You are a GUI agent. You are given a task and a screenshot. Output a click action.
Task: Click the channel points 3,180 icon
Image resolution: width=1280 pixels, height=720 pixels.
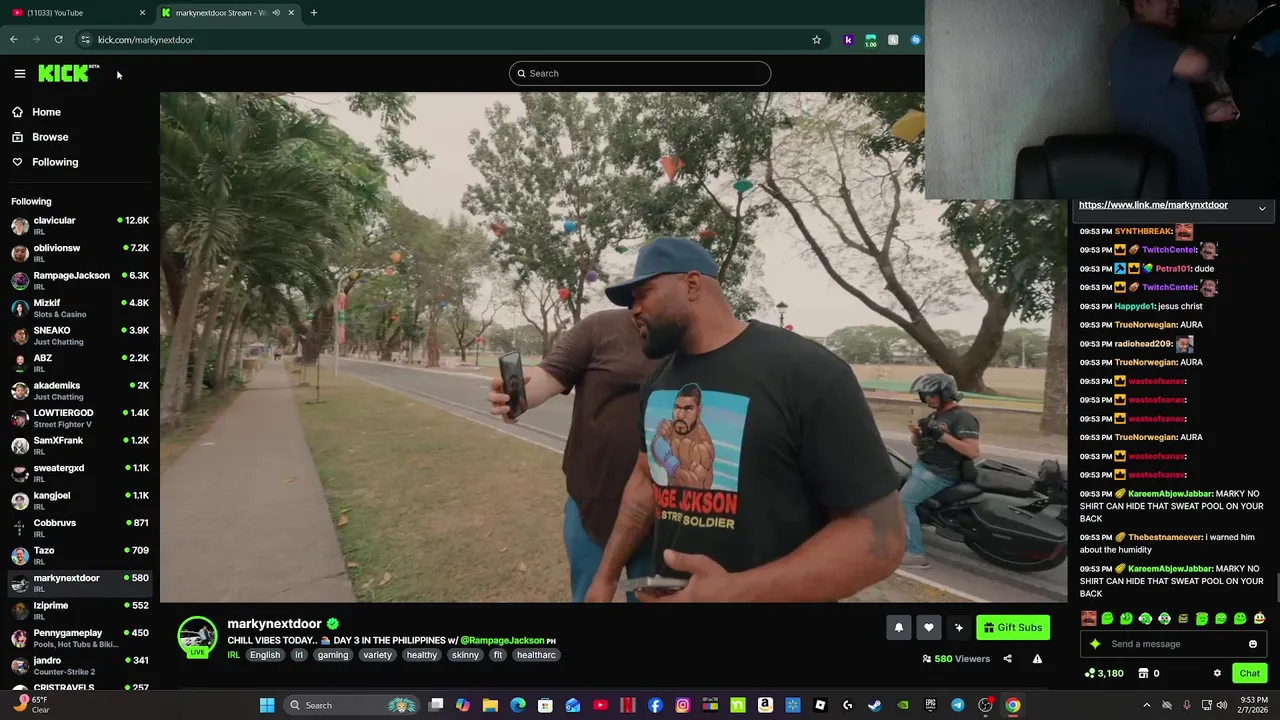pyautogui.click(x=1104, y=673)
